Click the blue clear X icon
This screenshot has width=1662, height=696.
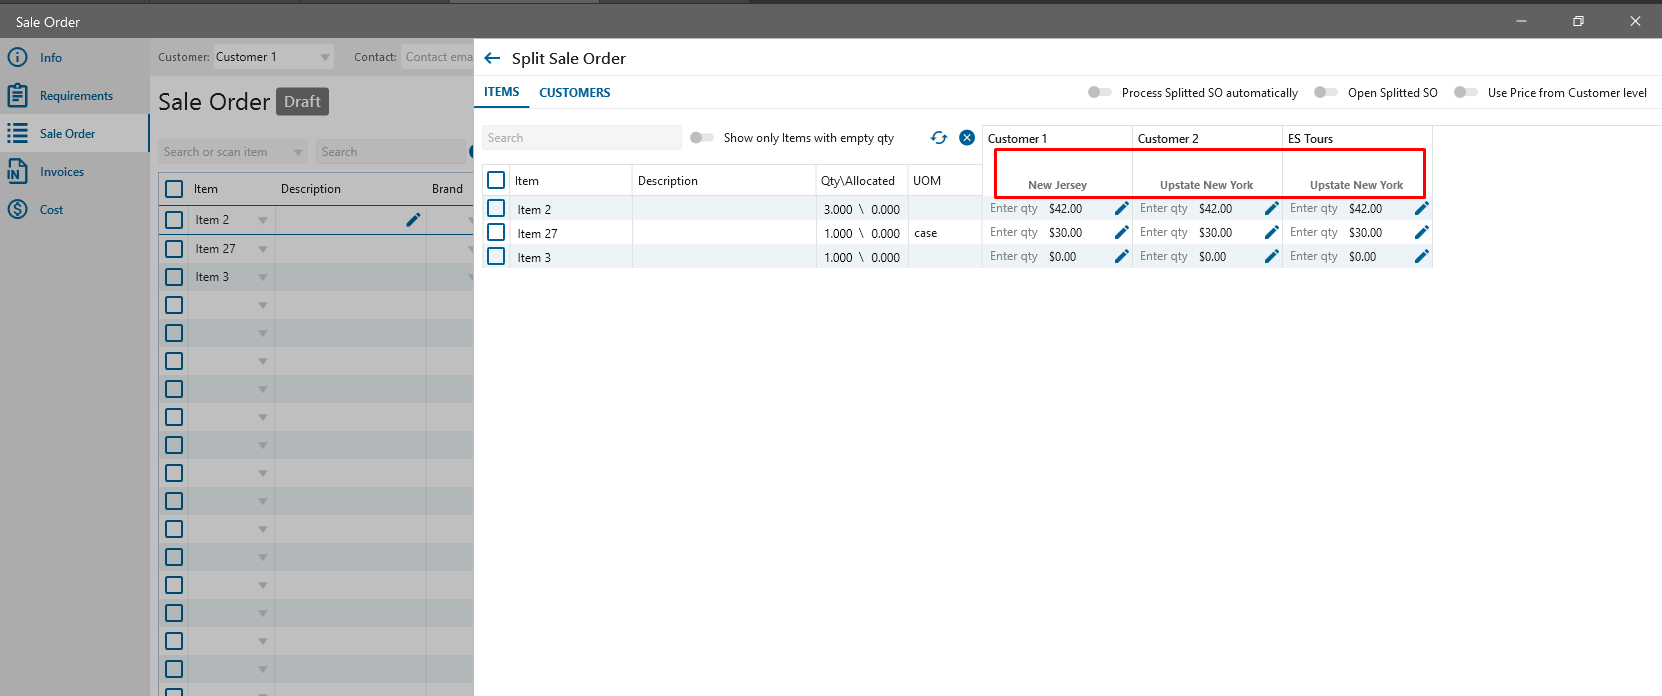[967, 138]
